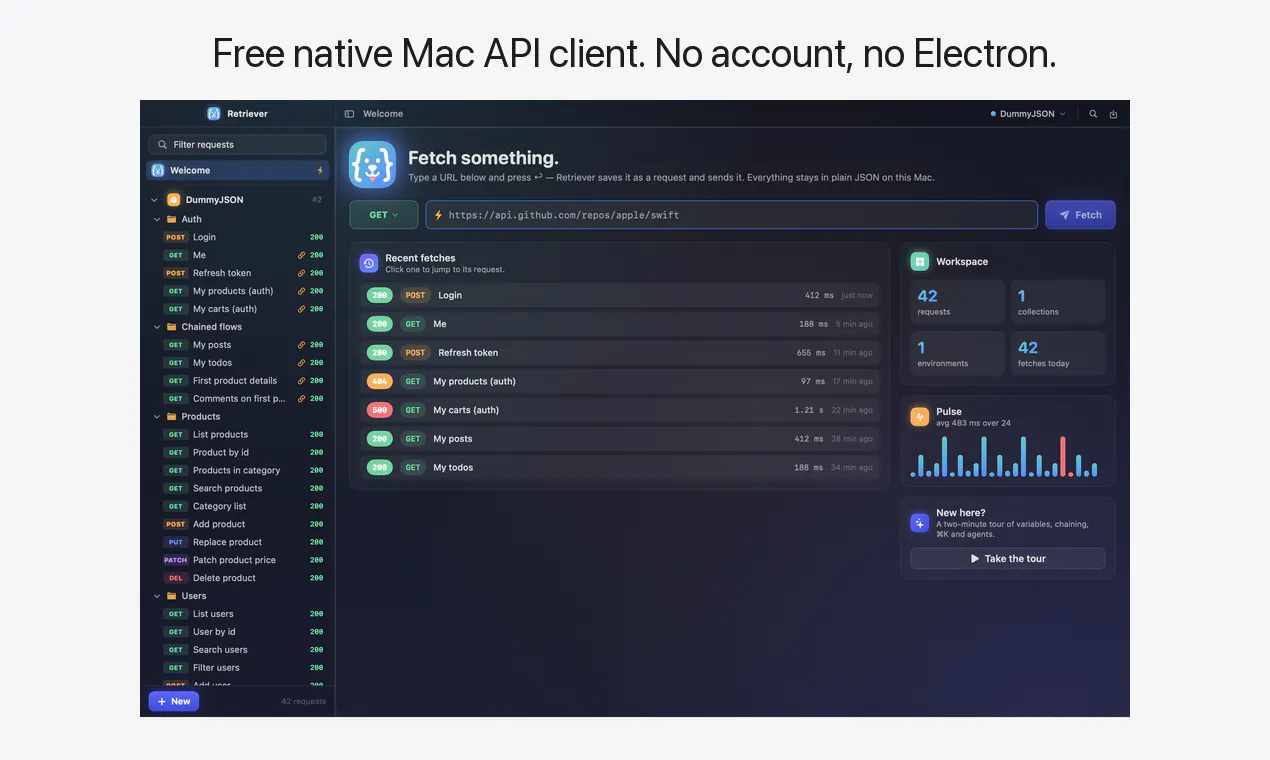Click the chain icon next to My todos in the sidebar

(302, 363)
